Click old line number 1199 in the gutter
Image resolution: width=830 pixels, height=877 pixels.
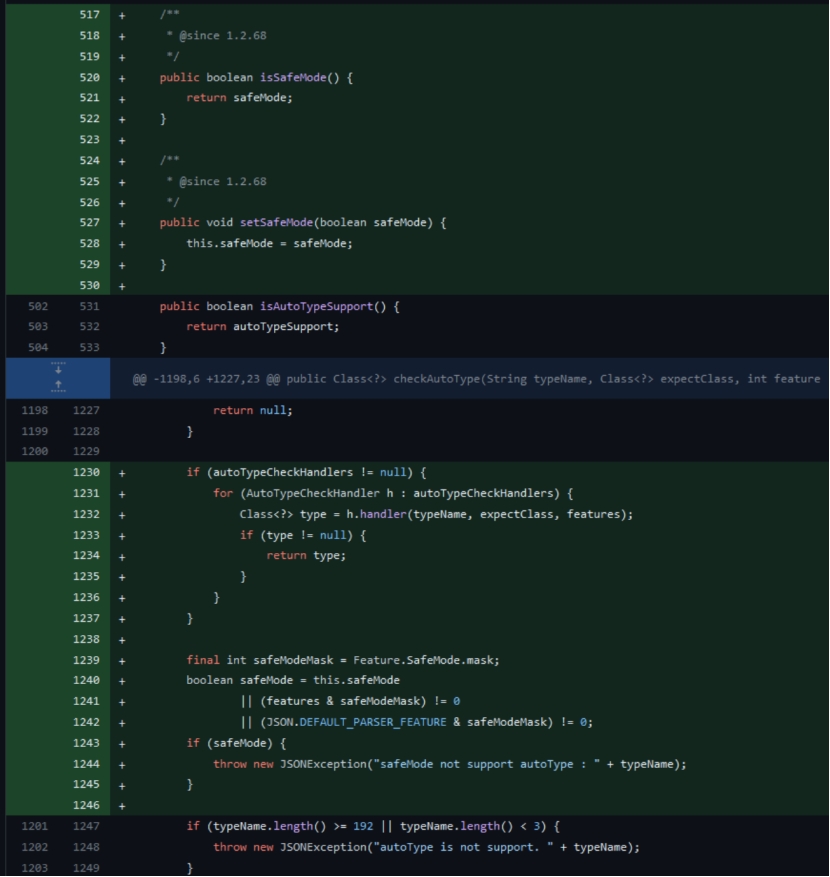[x=33, y=431]
